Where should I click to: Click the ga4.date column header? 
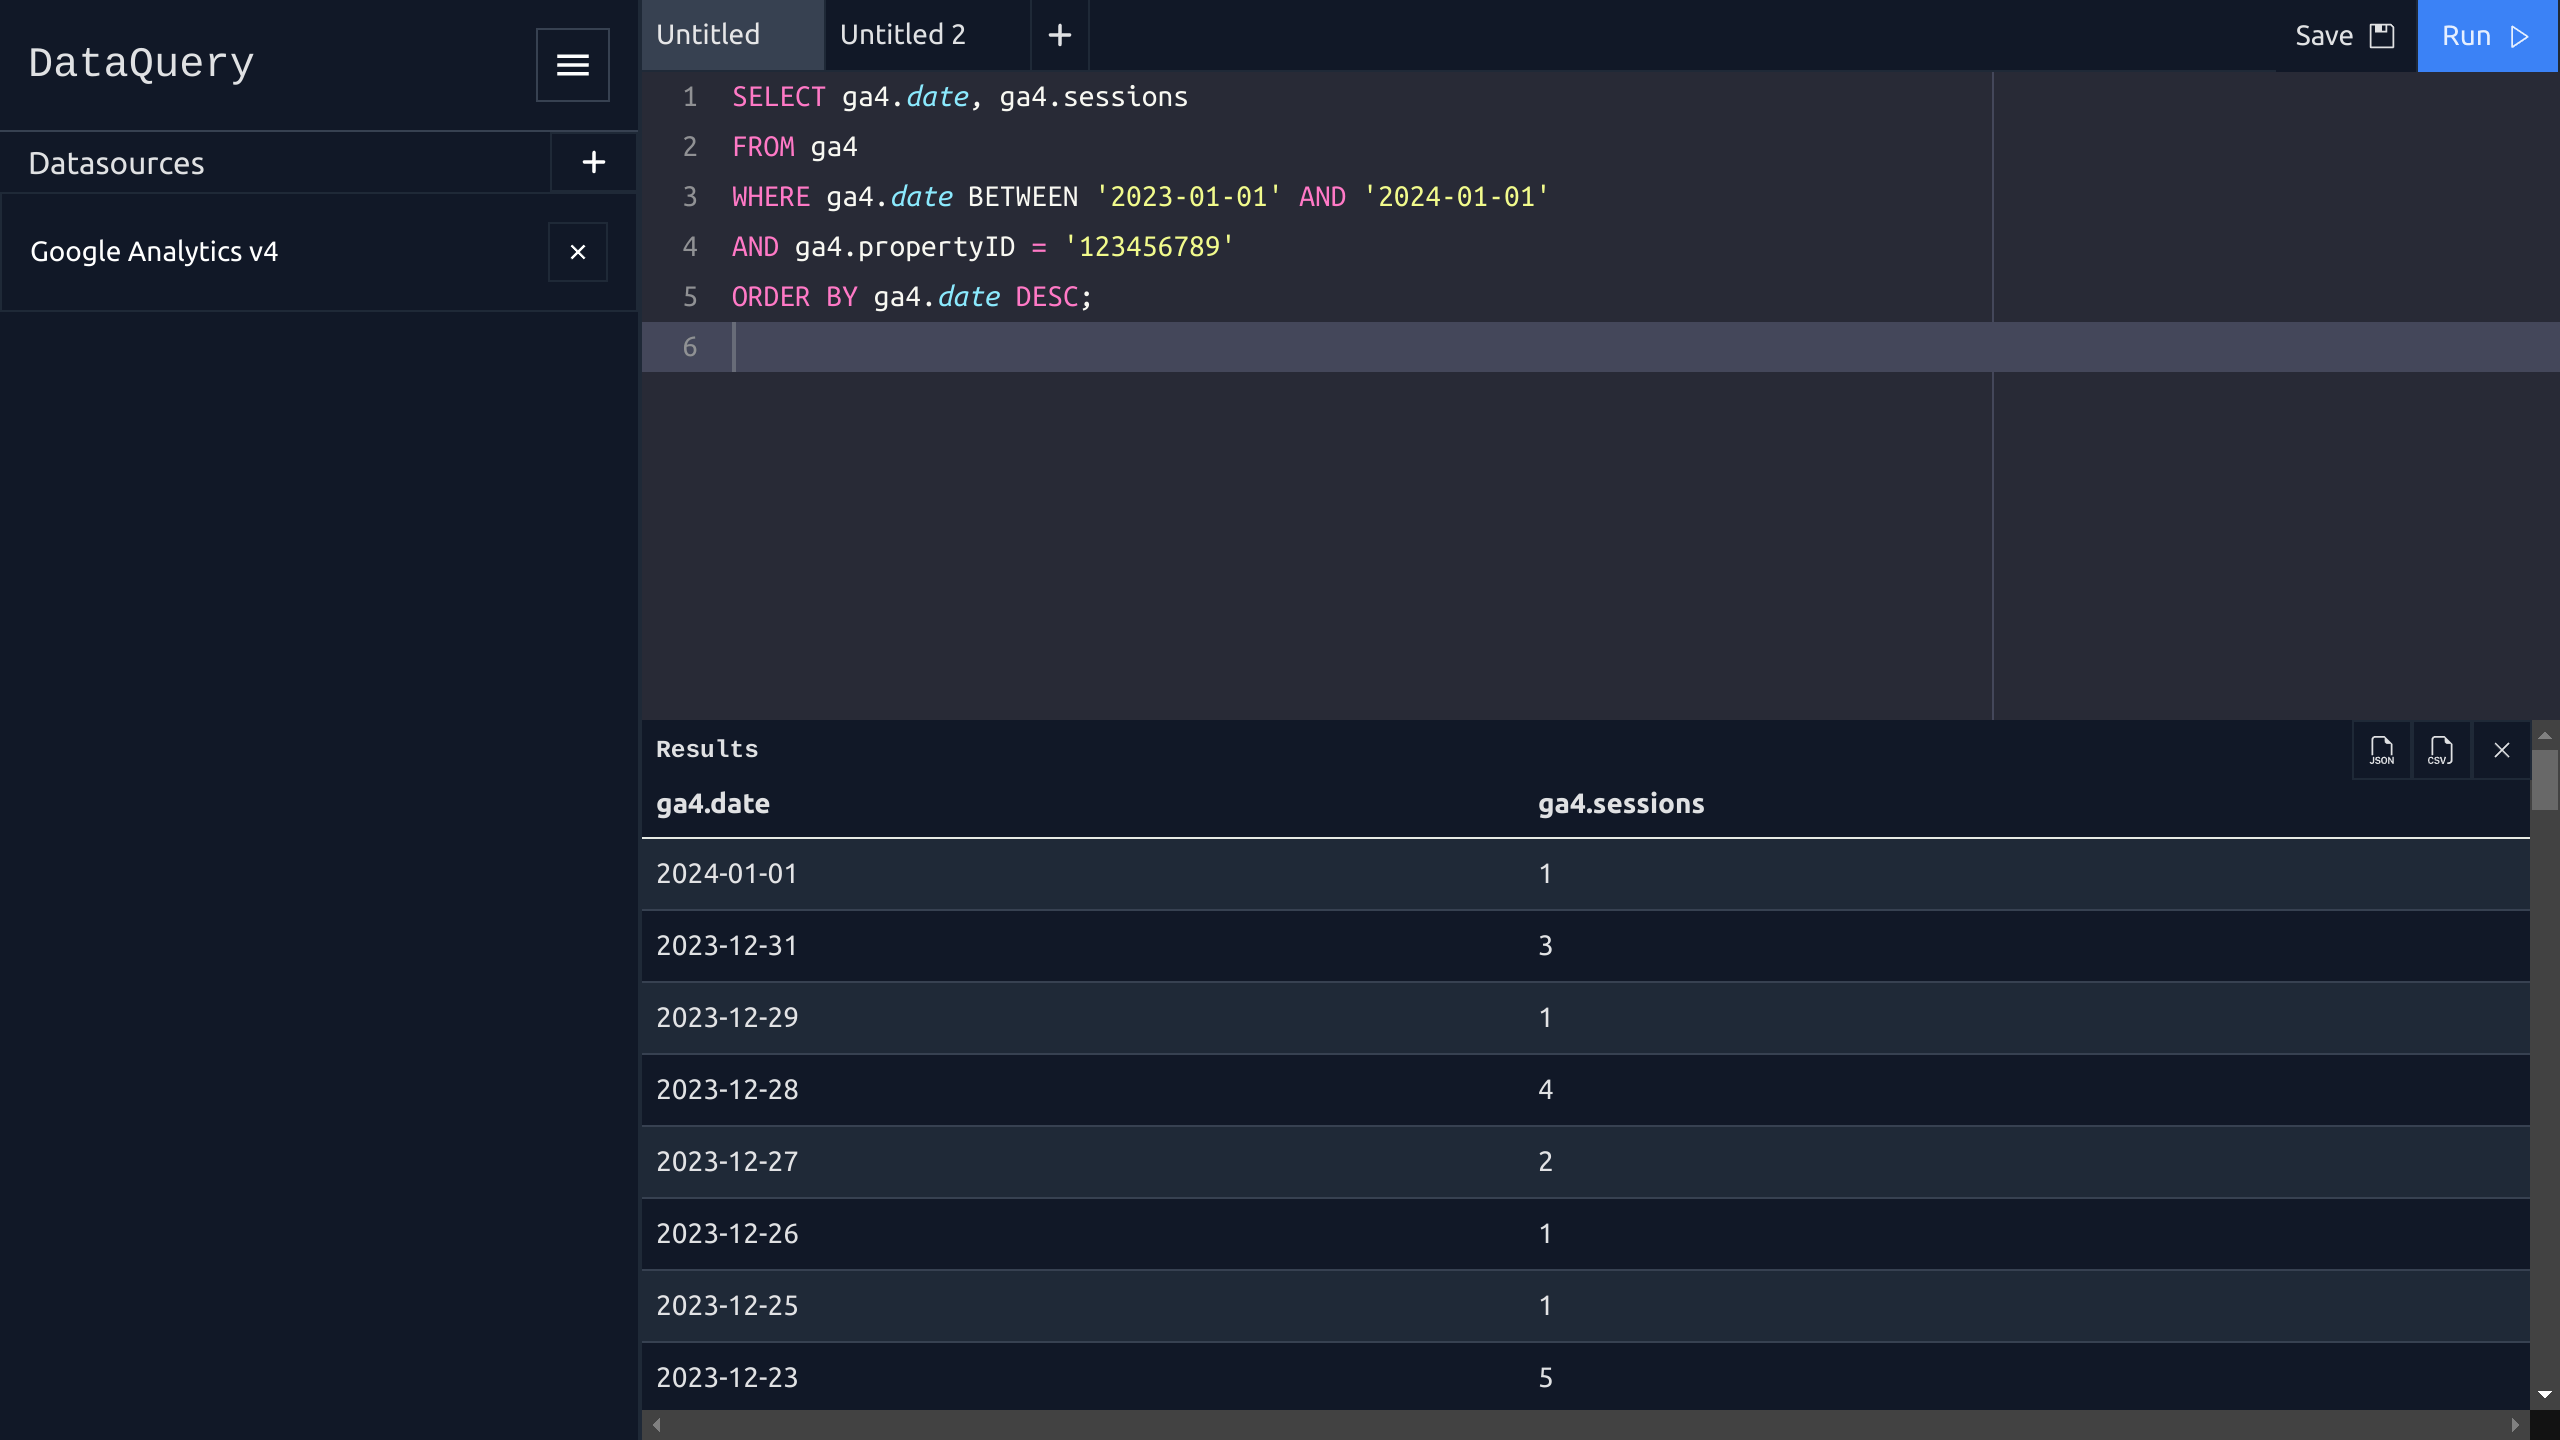point(712,804)
